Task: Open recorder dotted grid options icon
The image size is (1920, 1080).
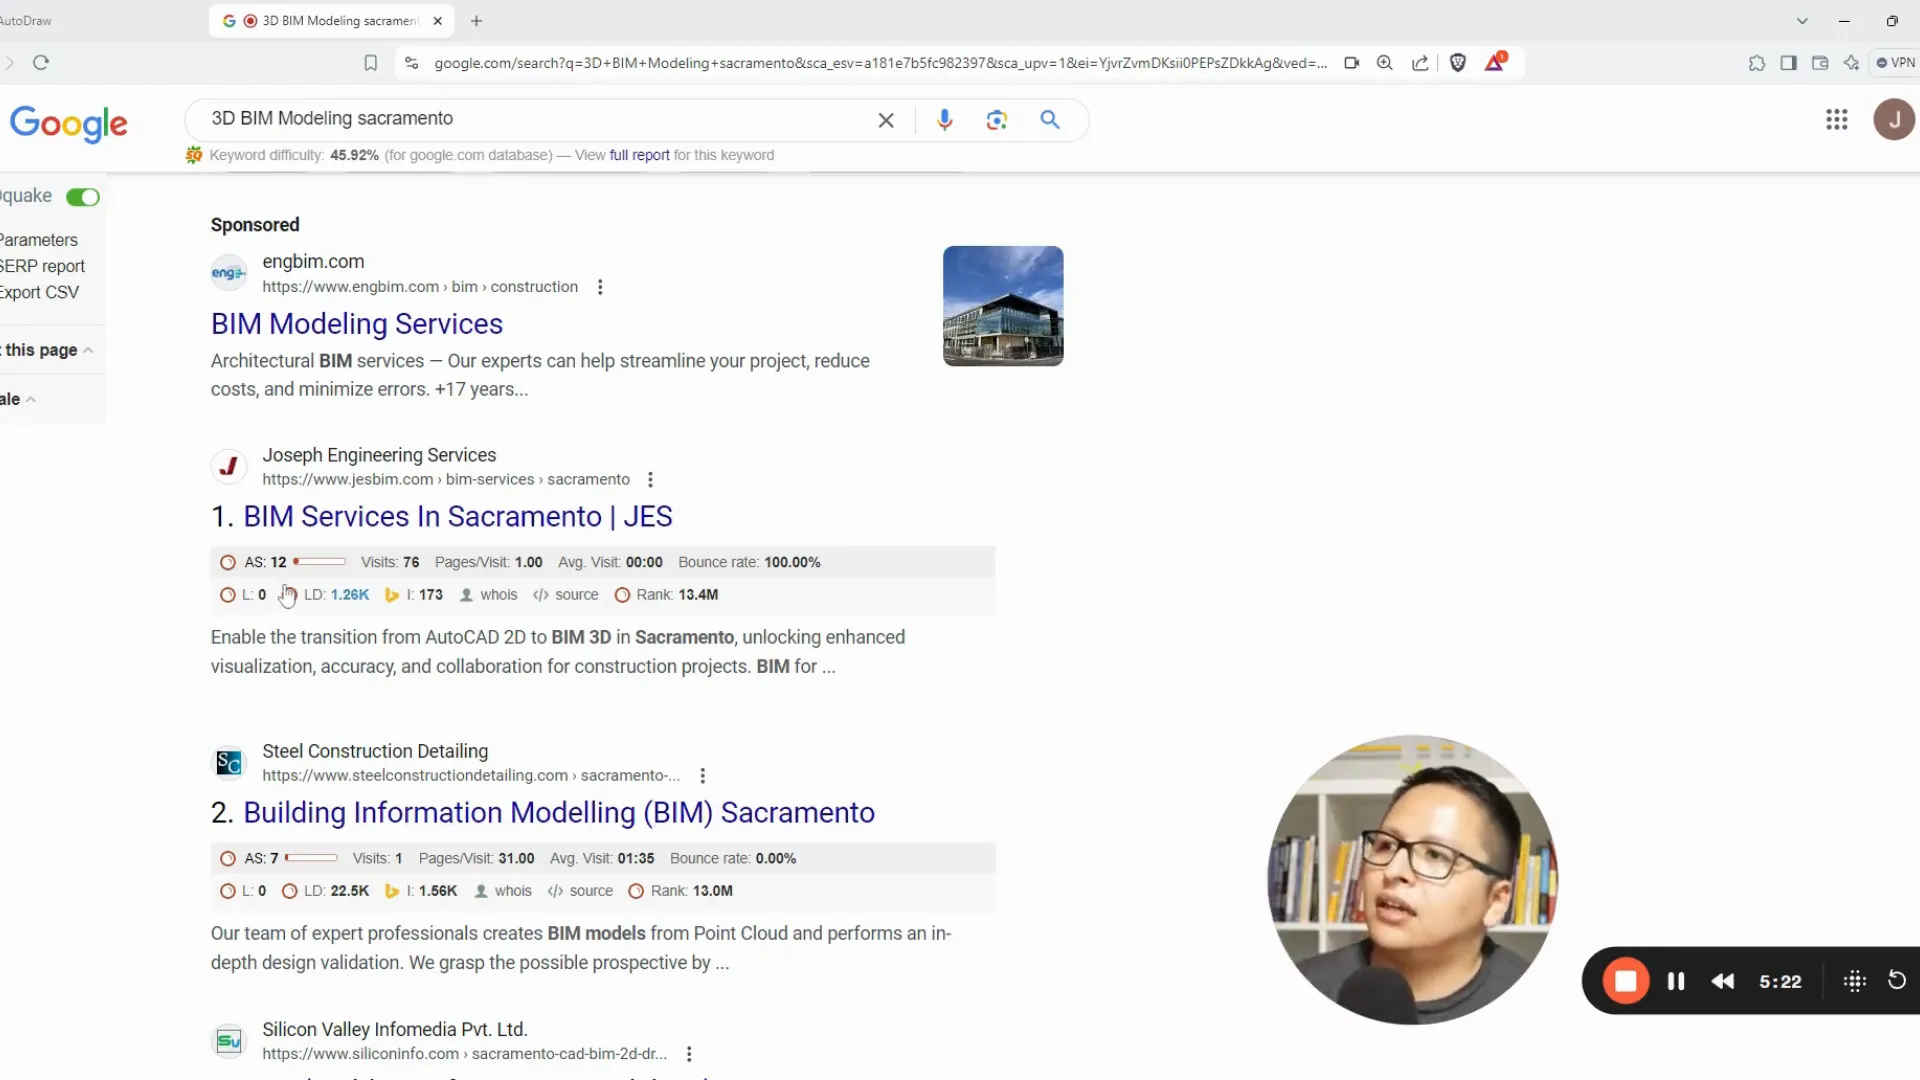Action: pyautogui.click(x=1854, y=981)
